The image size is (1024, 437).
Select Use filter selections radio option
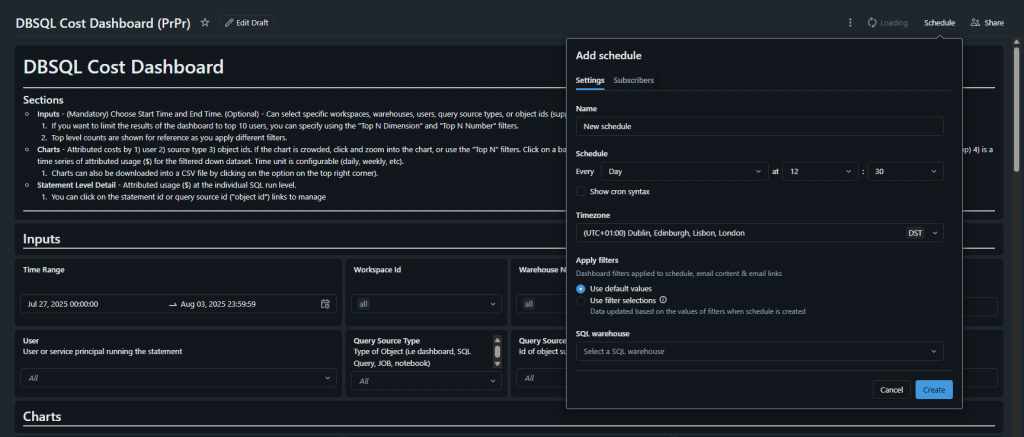(581, 300)
